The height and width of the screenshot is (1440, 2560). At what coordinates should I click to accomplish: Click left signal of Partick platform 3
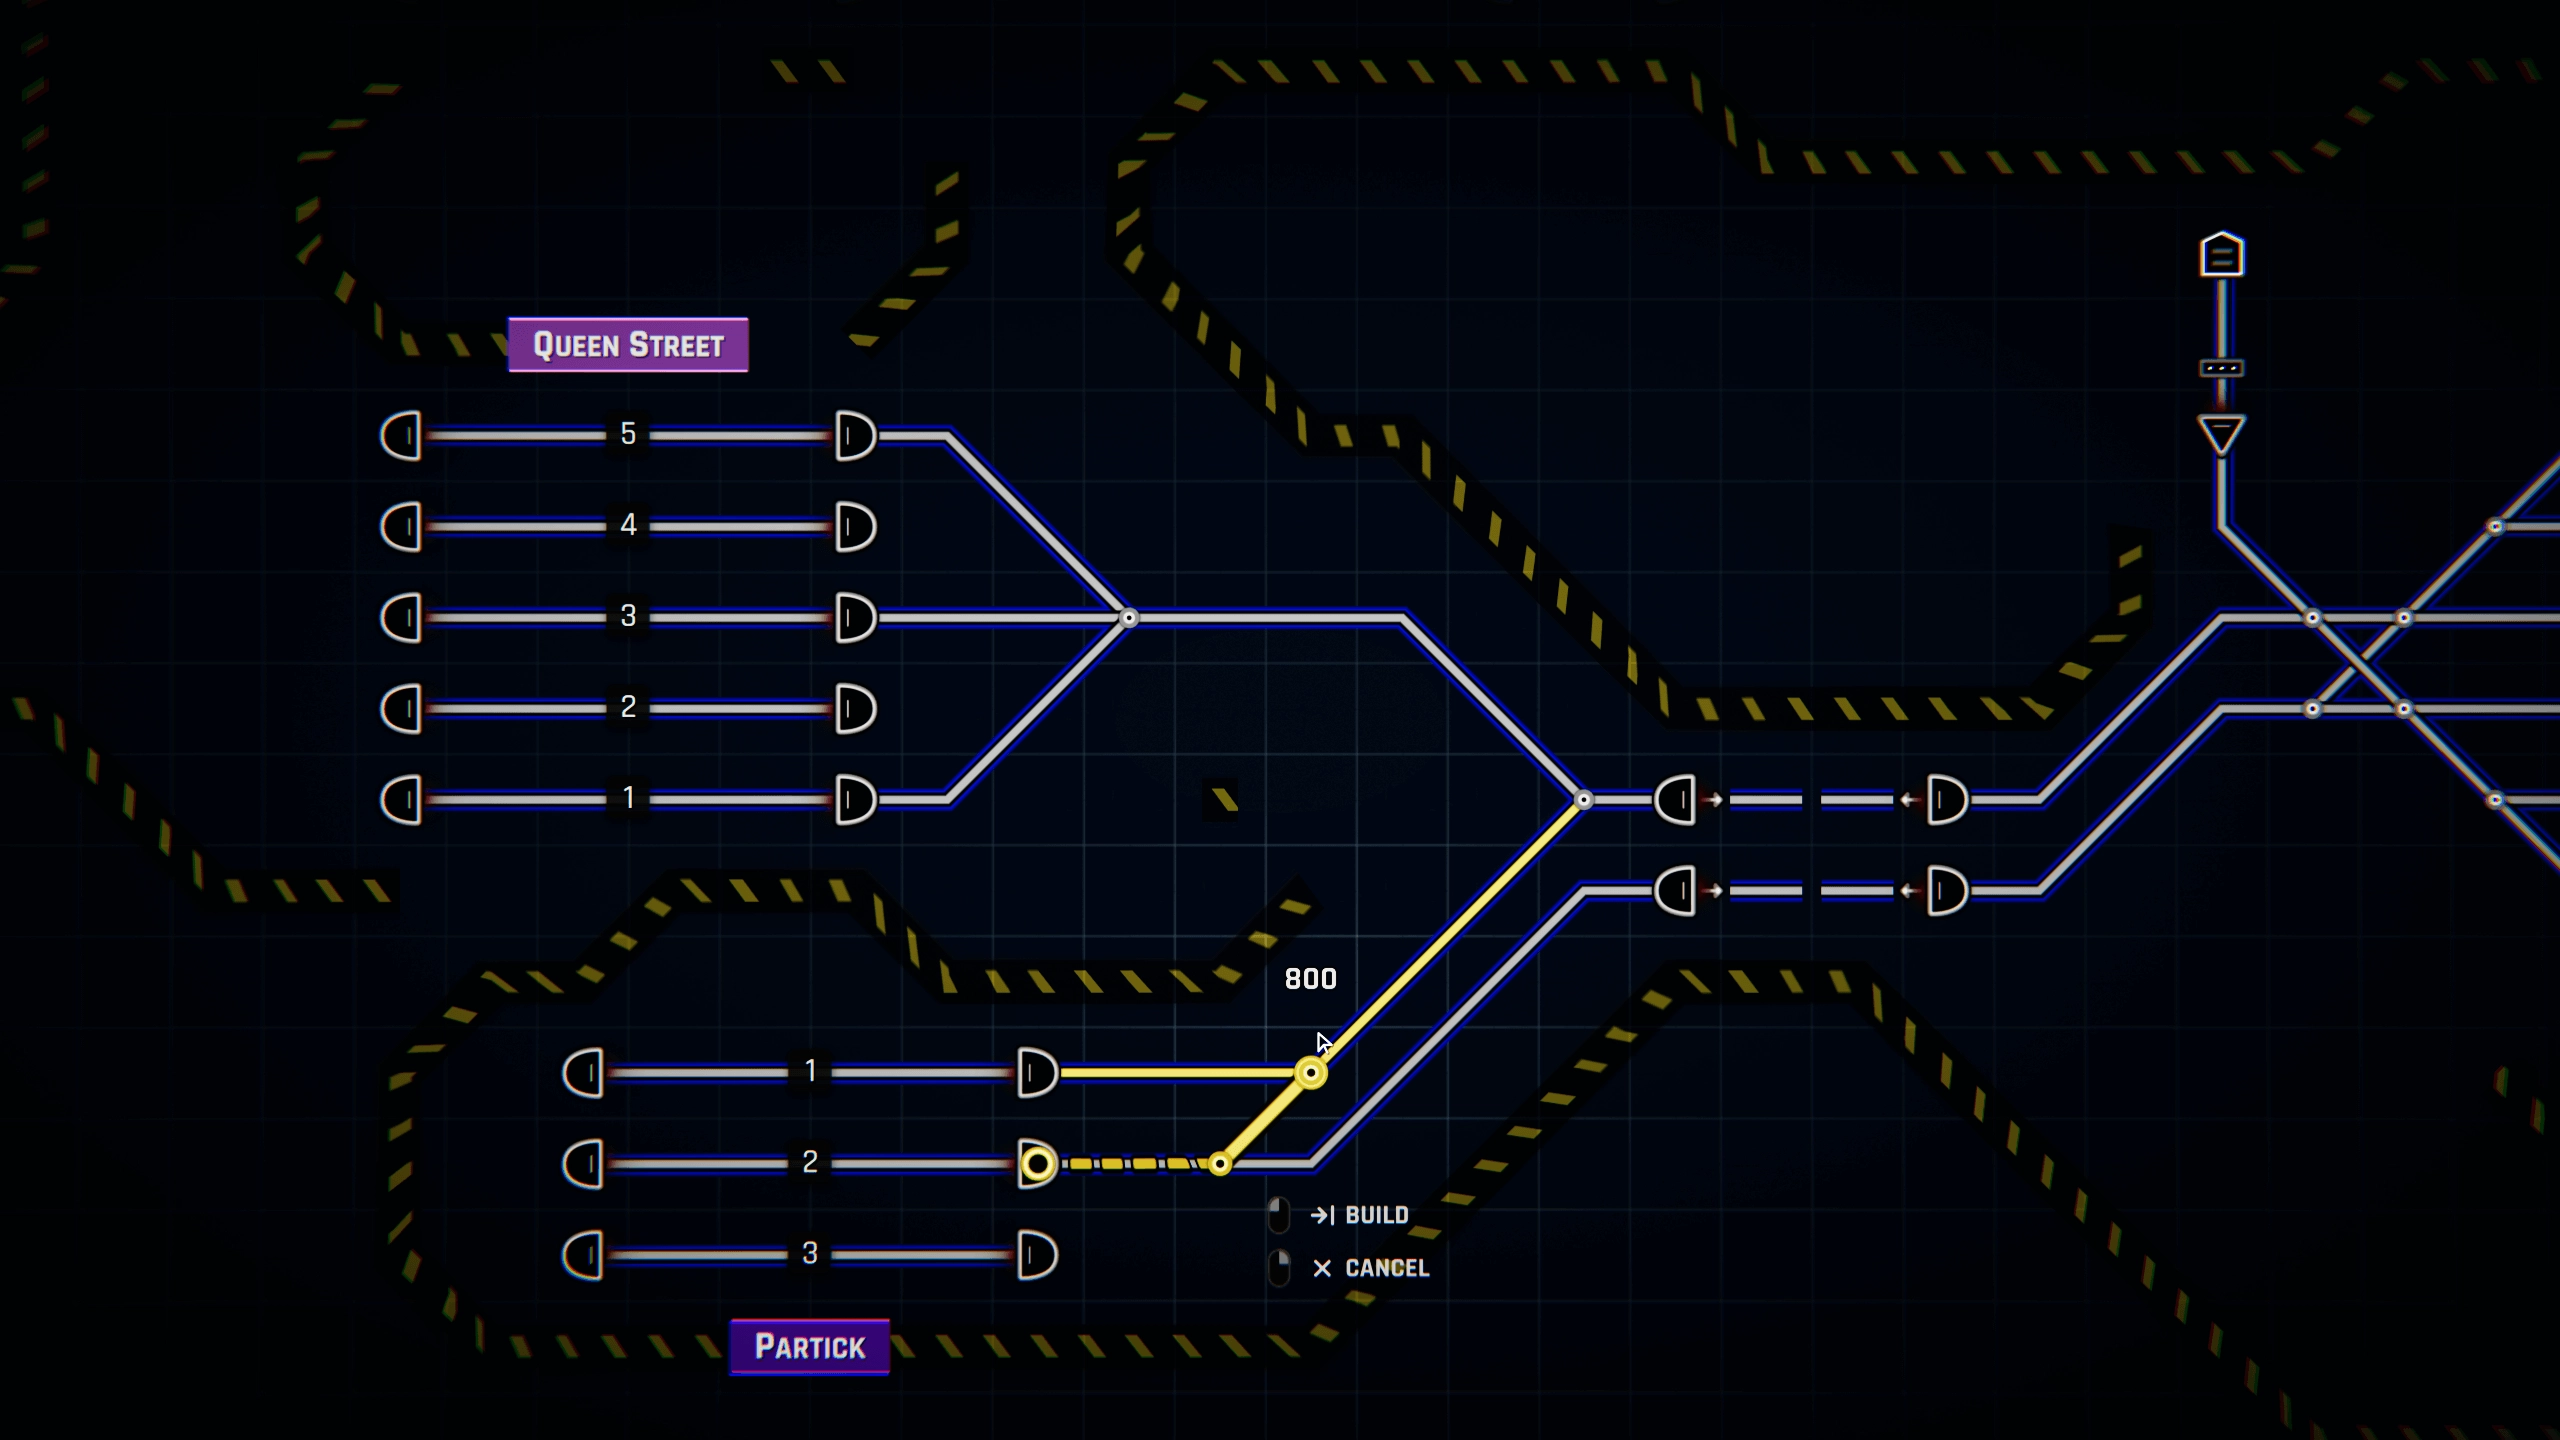point(584,1255)
